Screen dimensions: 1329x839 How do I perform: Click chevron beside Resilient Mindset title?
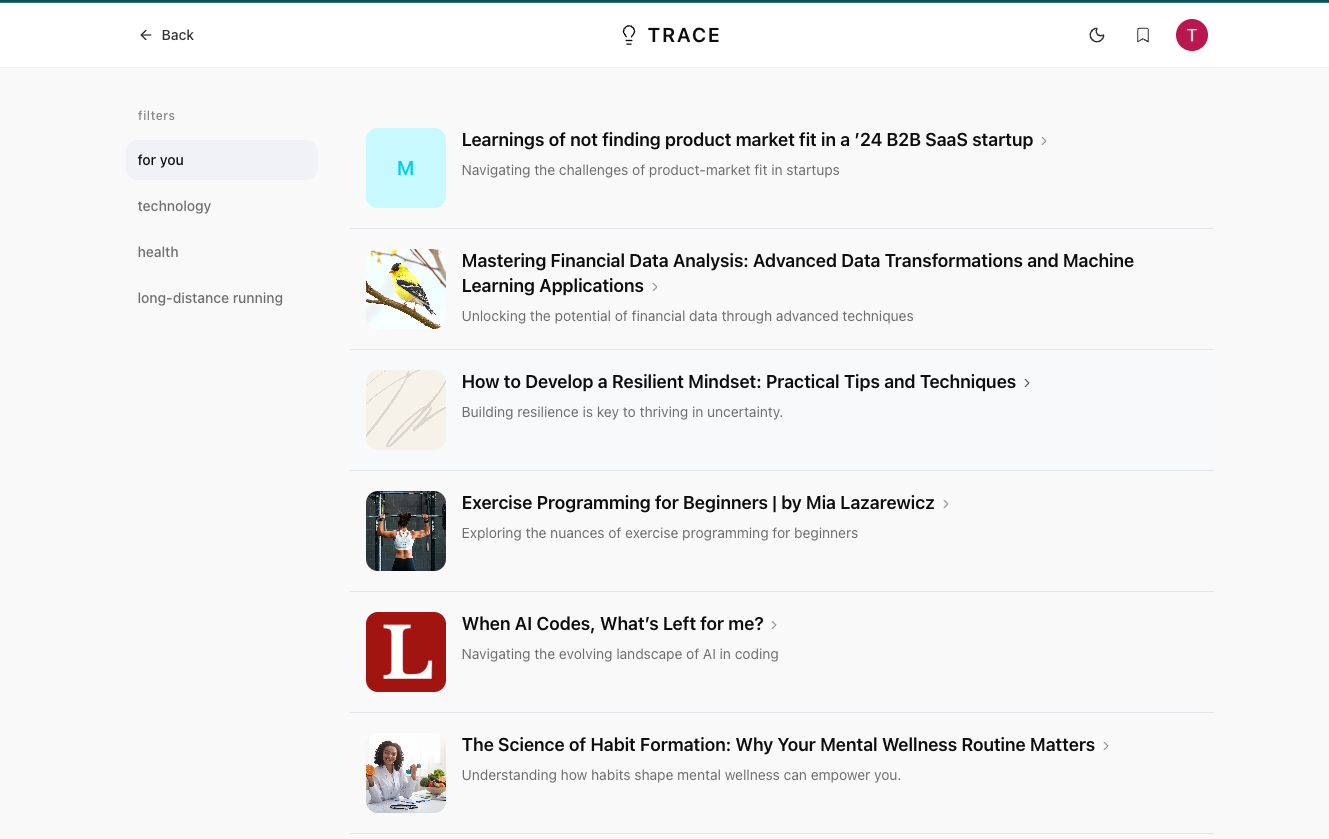[1027, 383]
